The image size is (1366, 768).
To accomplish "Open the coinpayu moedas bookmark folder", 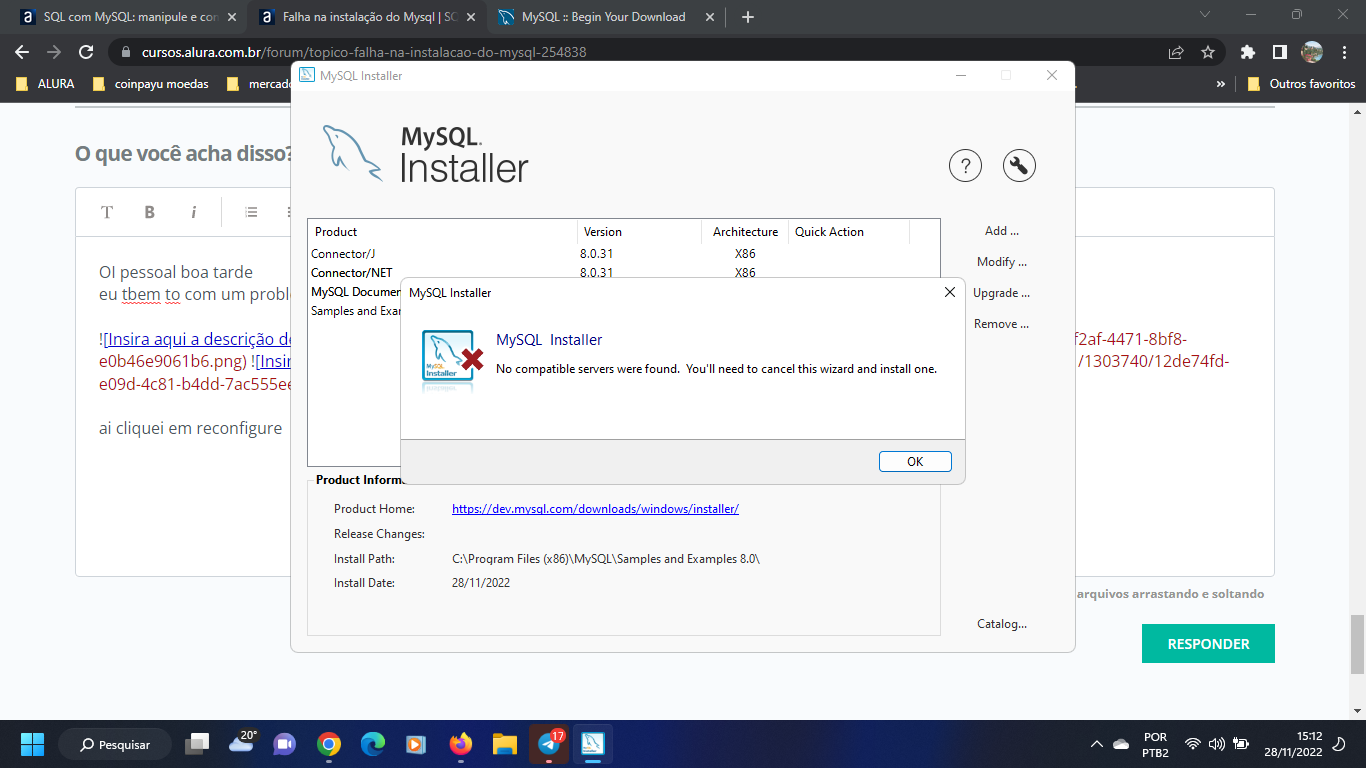I will click(150, 84).
